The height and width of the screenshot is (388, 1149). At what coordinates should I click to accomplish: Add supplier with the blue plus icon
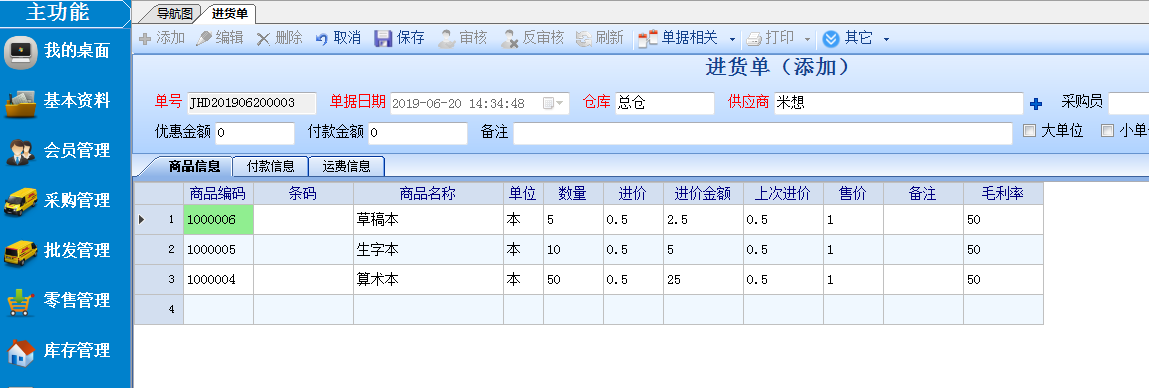point(1035,104)
